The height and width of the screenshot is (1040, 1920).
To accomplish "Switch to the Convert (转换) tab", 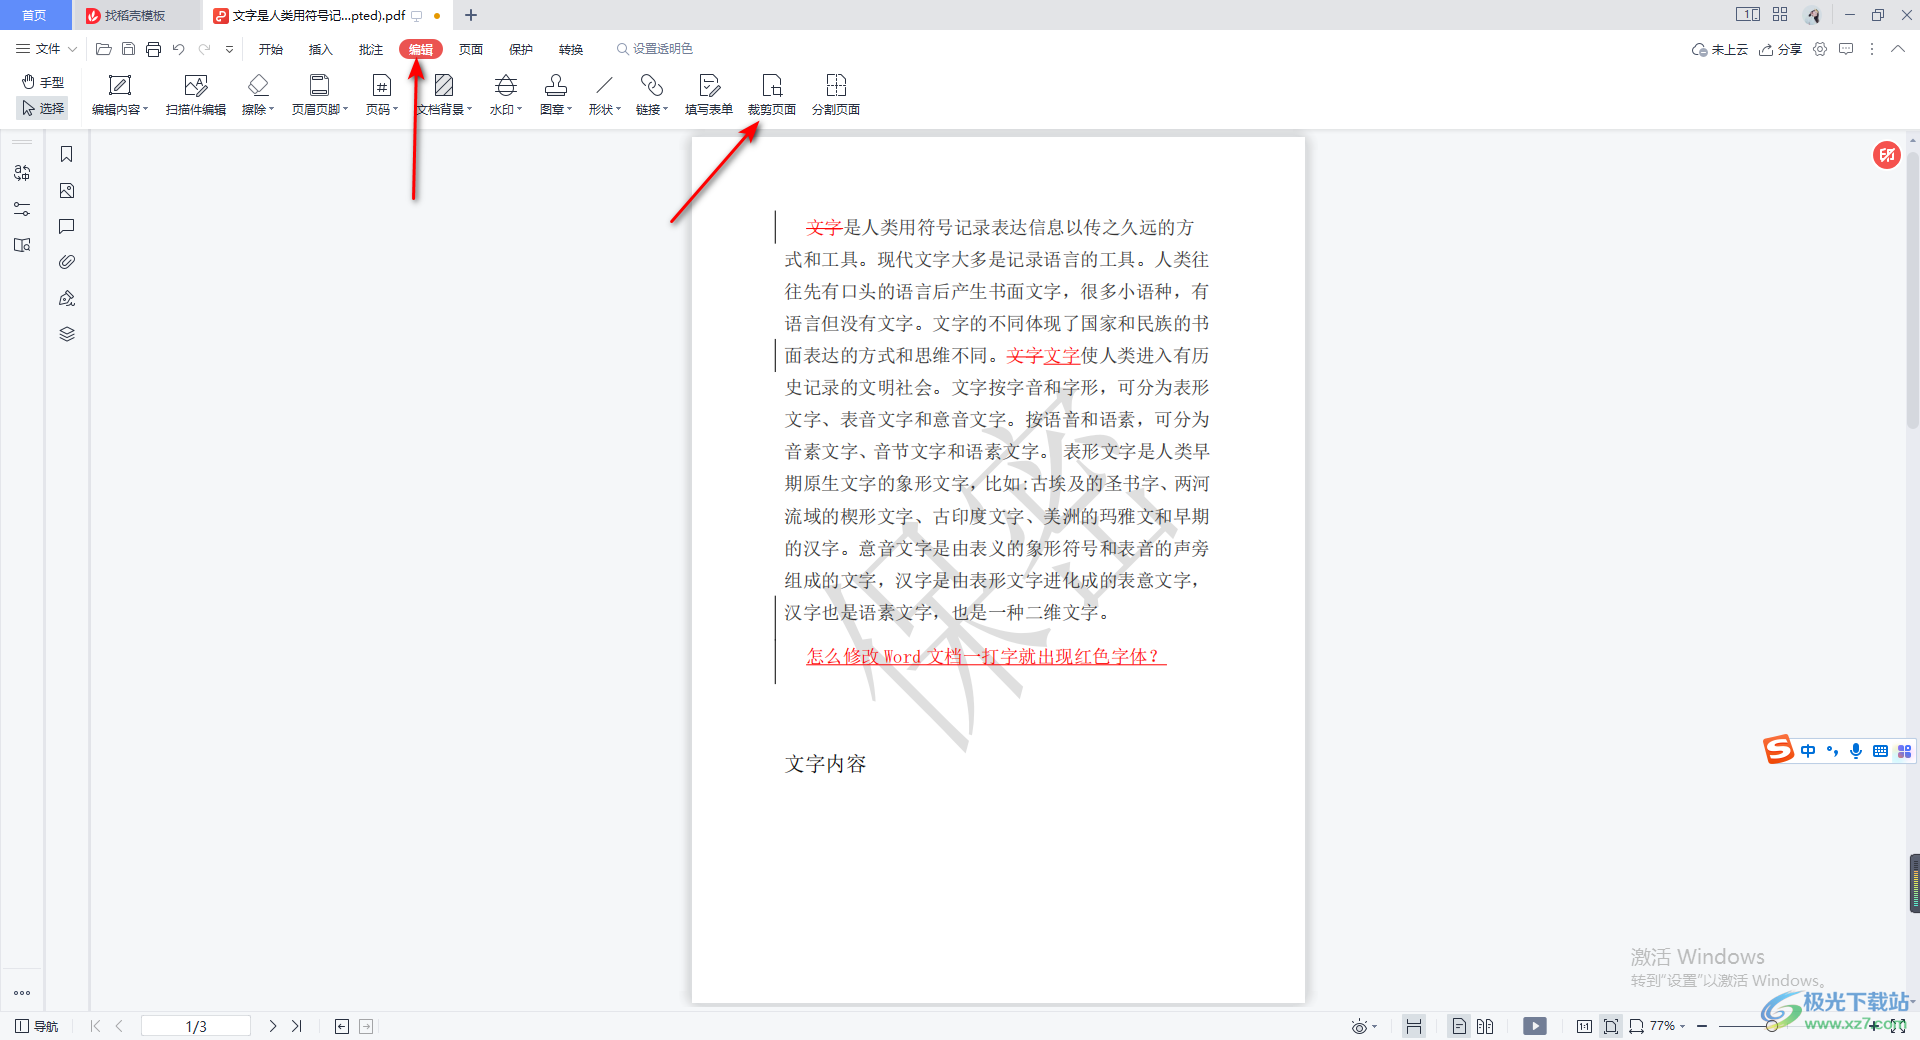I will coord(571,49).
